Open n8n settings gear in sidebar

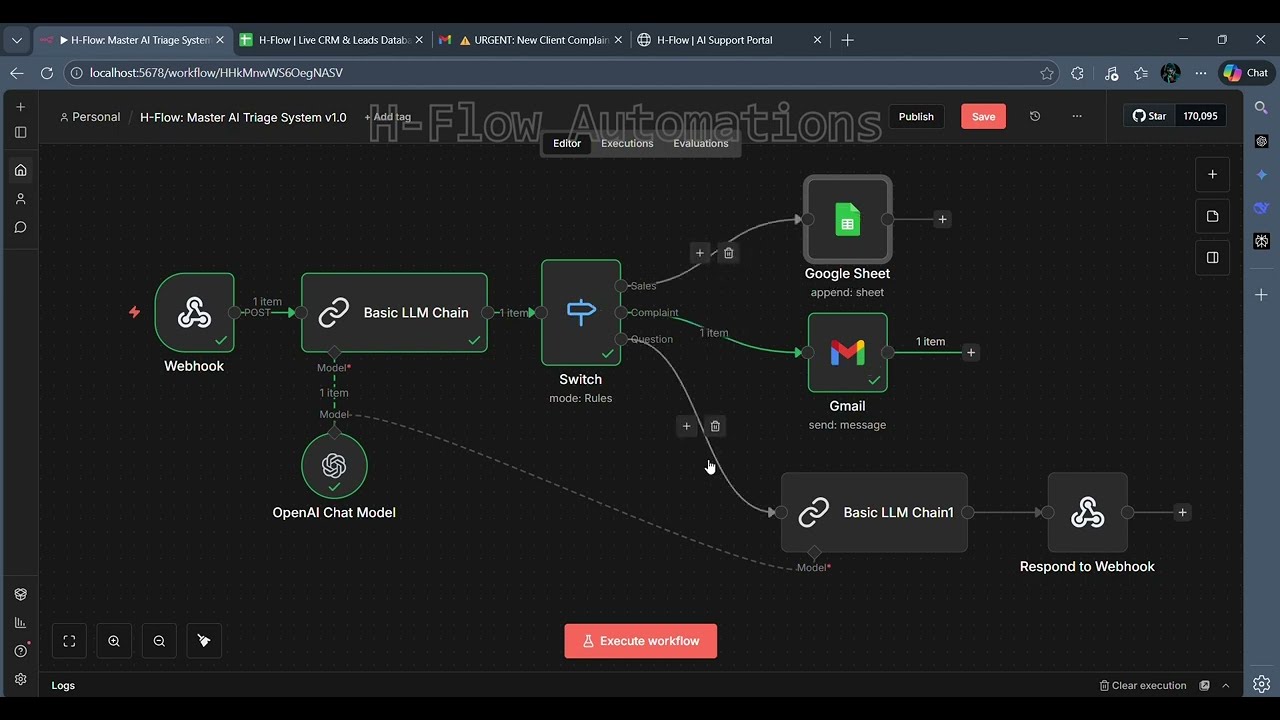(20, 679)
